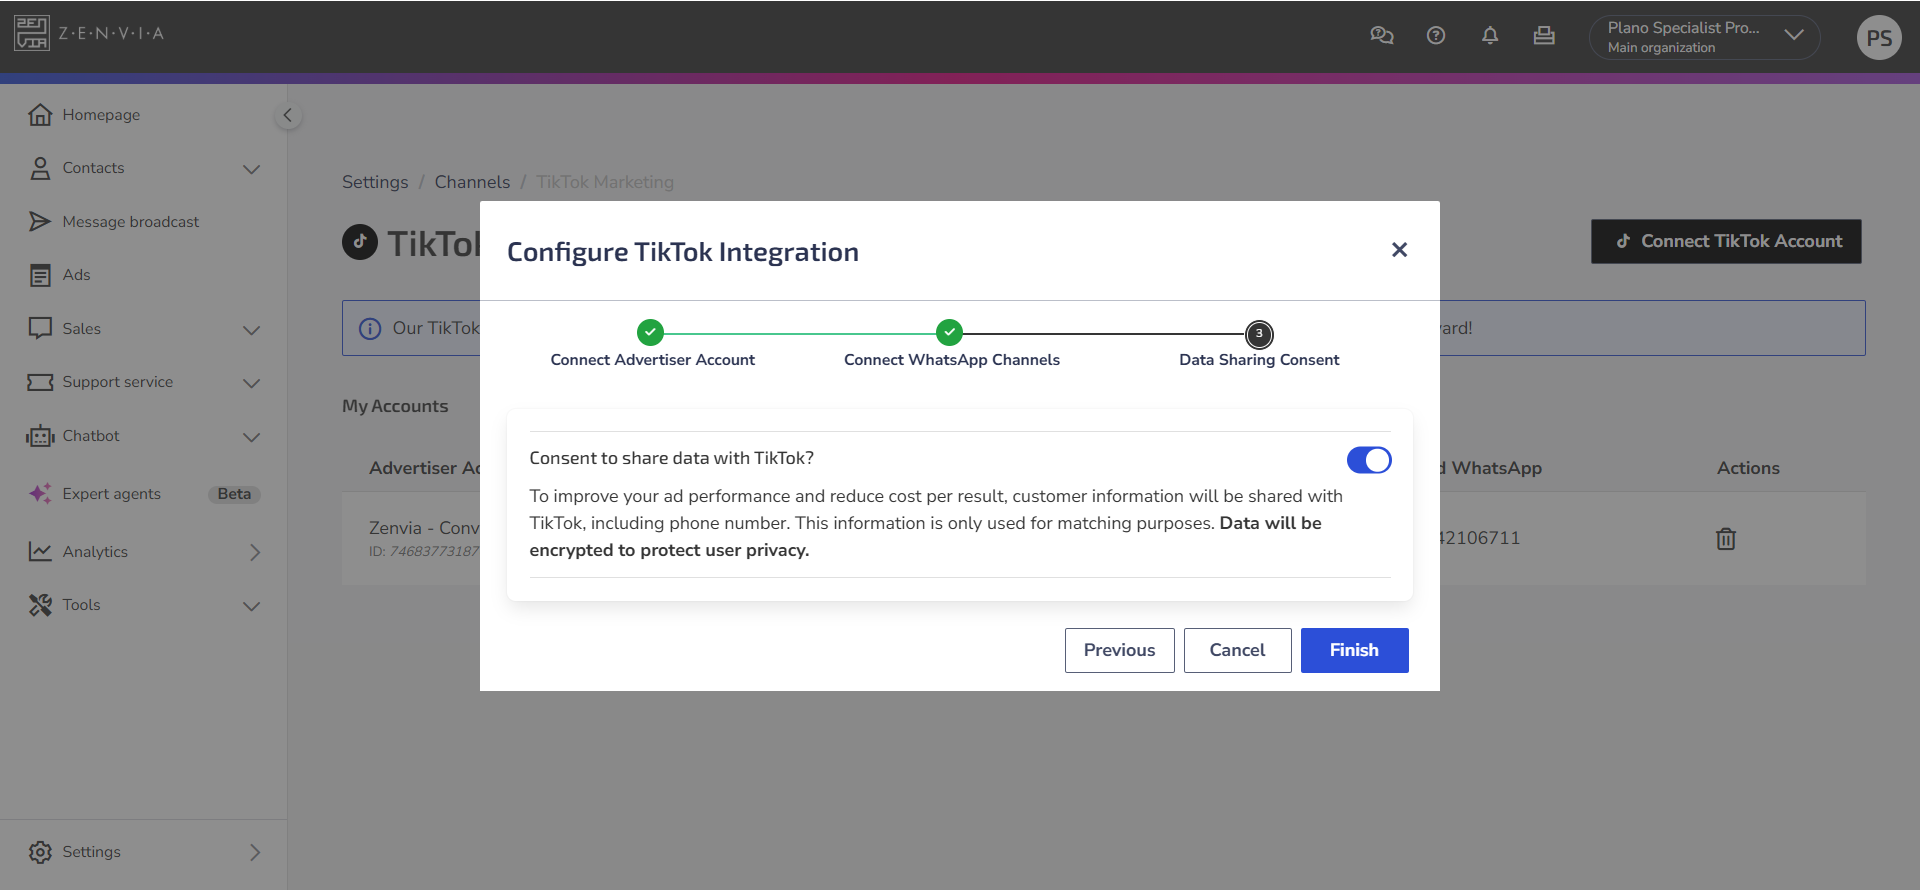Click the Ads document icon
The width and height of the screenshot is (1920, 890).
tap(40, 275)
